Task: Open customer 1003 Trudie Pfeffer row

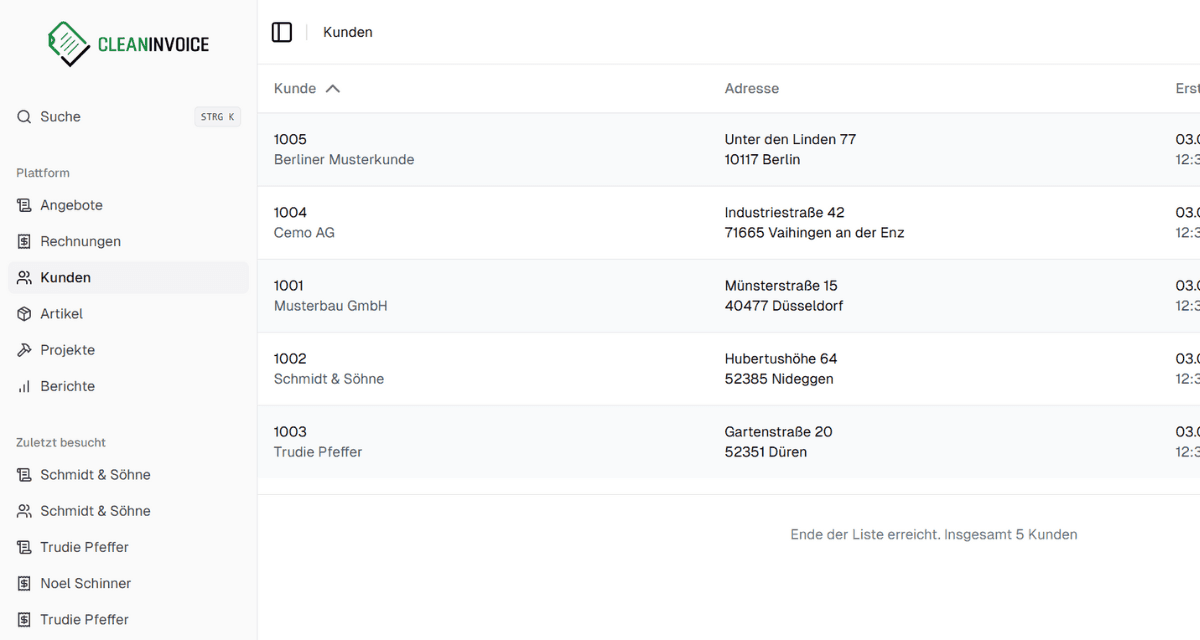Action: click(729, 441)
